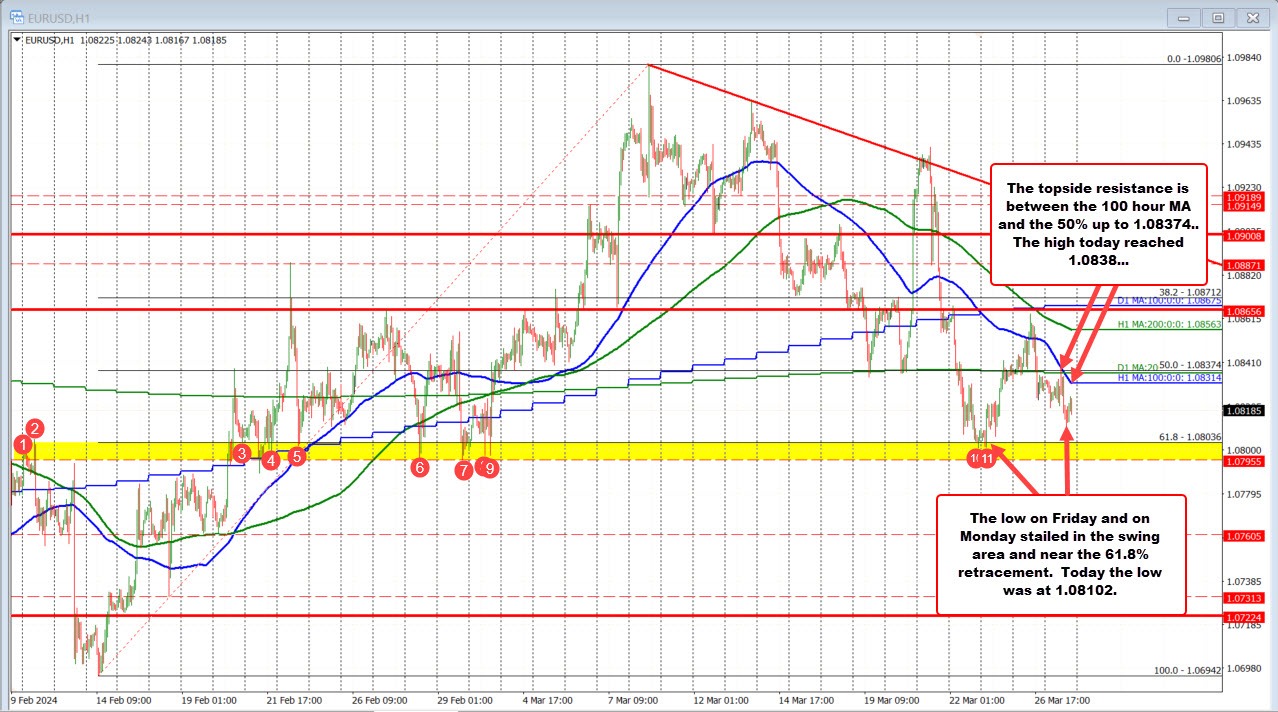Select marker 2 at the far left swing area
Screen dimensions: 1278x712
(34, 427)
